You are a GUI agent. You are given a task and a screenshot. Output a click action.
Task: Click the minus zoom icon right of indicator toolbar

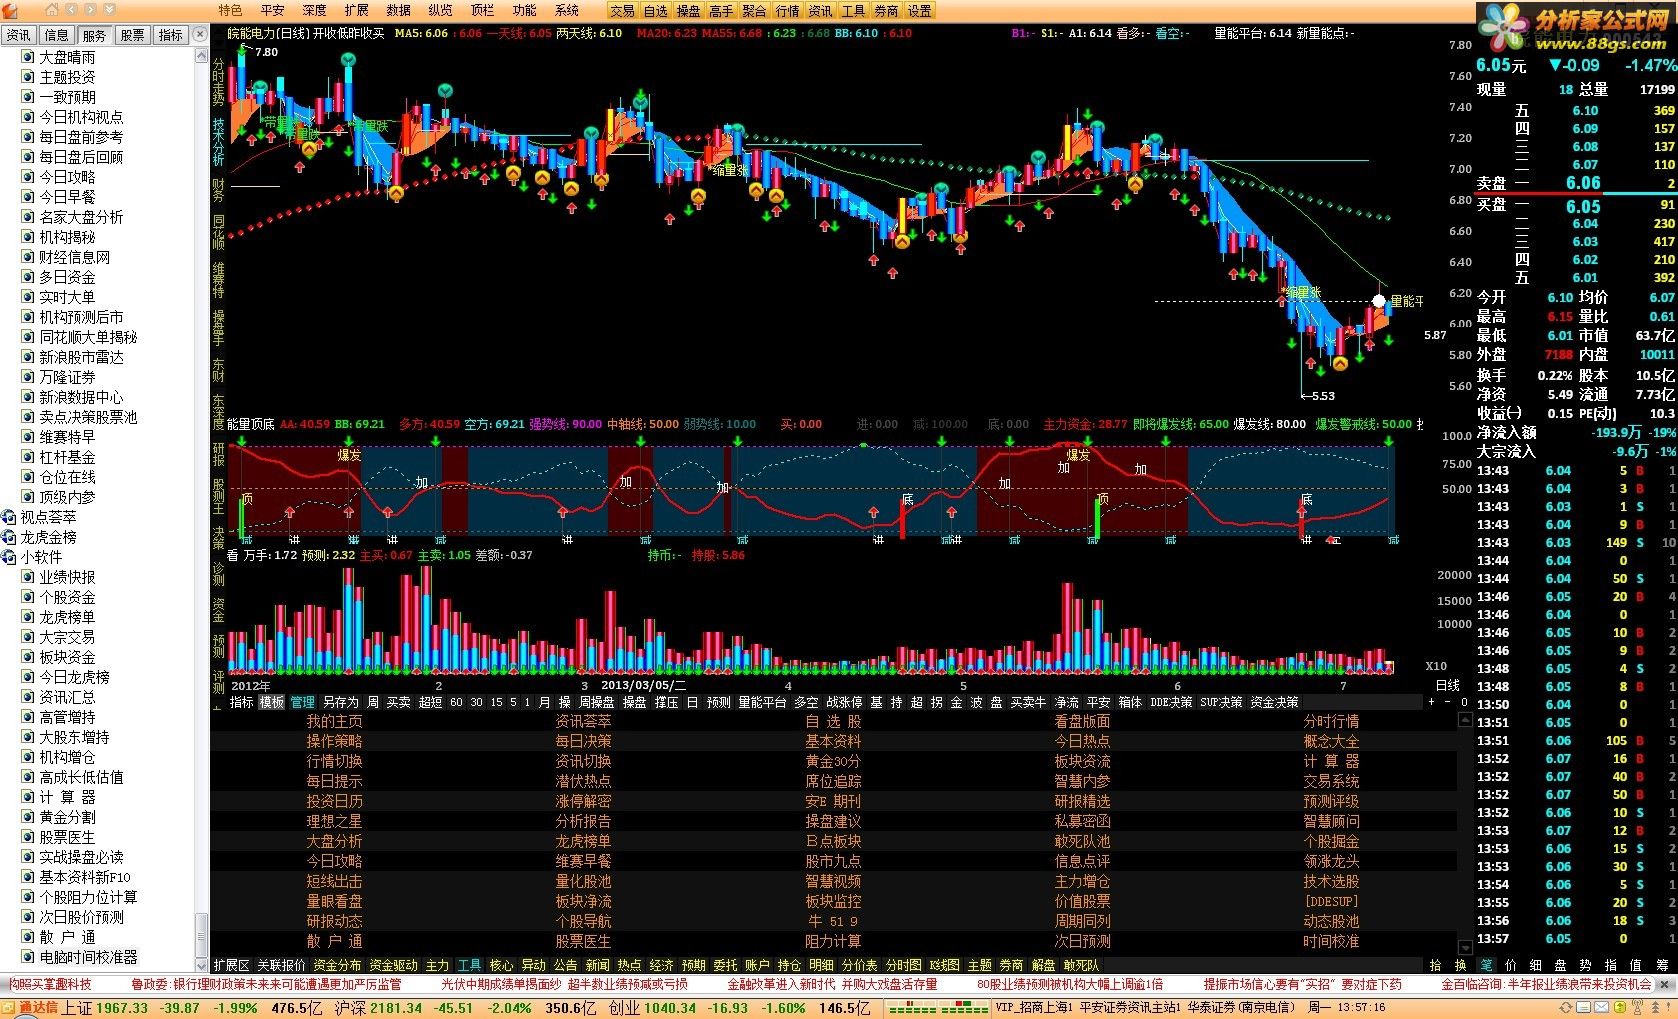pyautogui.click(x=1447, y=702)
